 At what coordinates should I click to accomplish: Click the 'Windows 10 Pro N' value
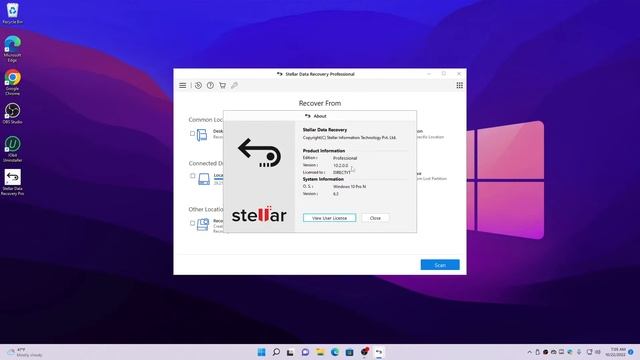click(x=349, y=187)
